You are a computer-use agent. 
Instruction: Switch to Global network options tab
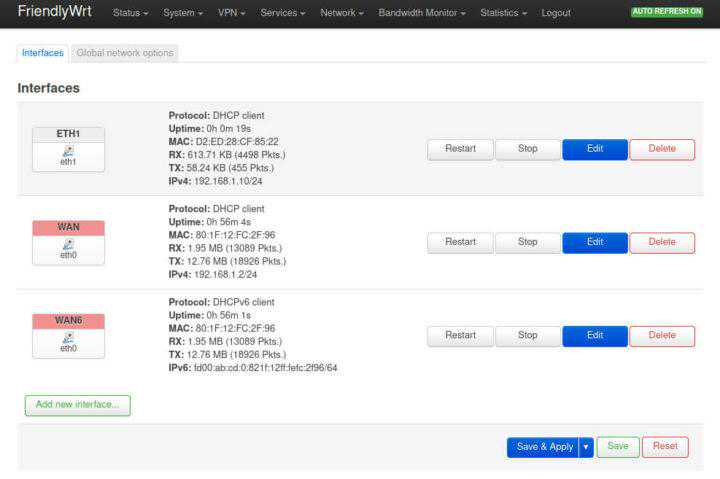click(x=125, y=53)
